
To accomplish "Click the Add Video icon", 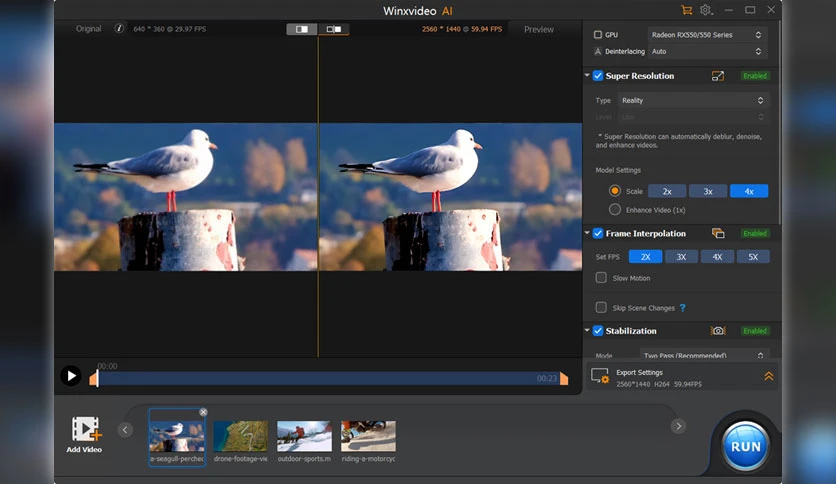I will 84,429.
